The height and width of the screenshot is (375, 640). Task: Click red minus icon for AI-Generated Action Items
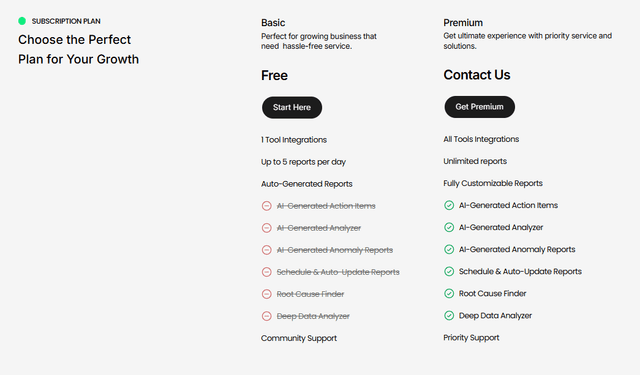point(267,206)
